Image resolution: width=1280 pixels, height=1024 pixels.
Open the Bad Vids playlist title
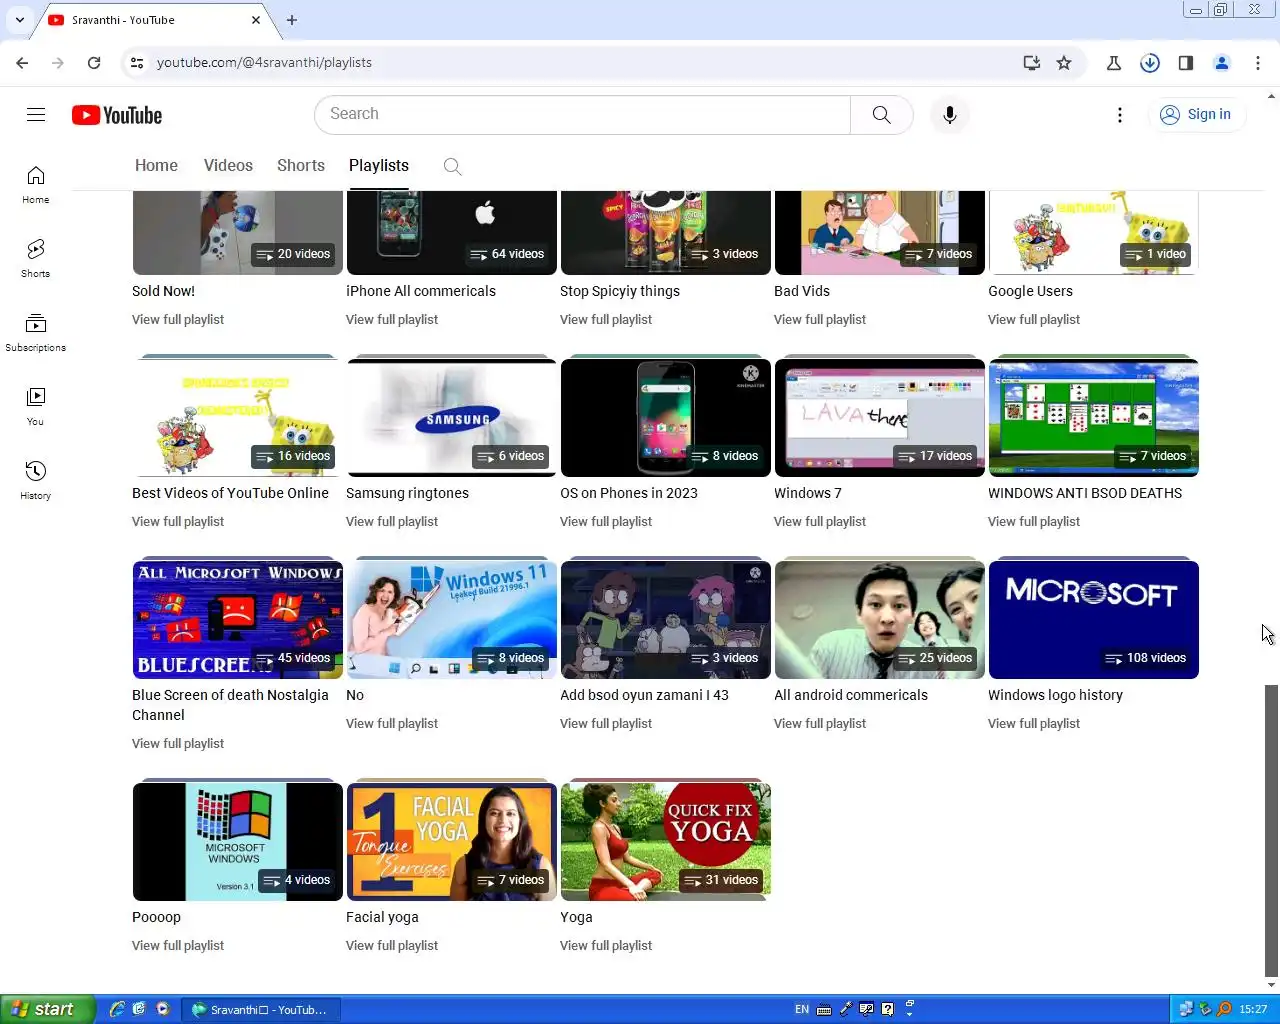(802, 291)
